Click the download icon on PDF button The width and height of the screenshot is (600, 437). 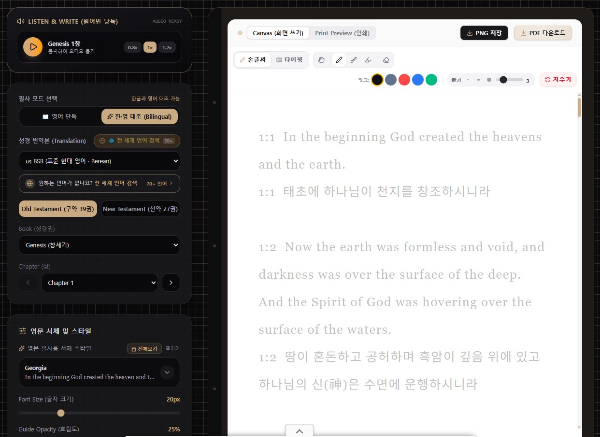(523, 33)
